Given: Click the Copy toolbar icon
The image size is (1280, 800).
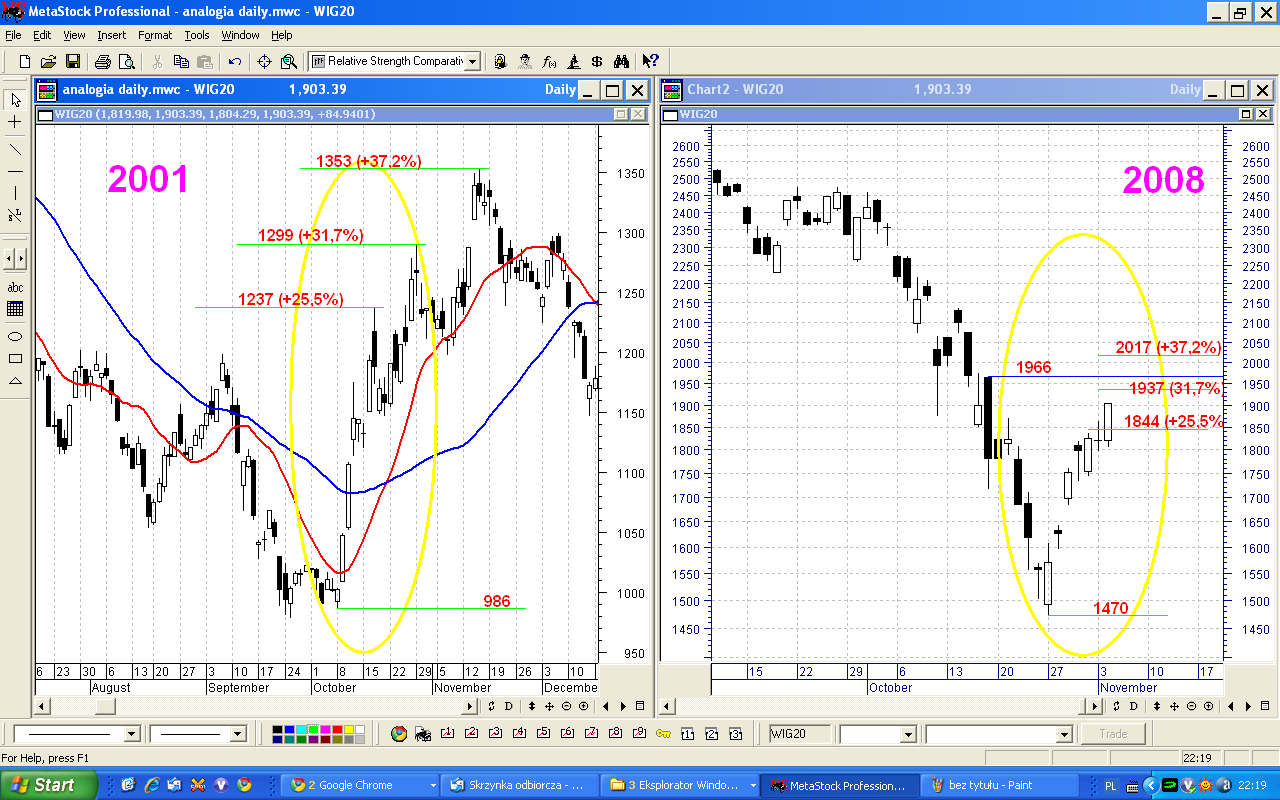Looking at the screenshot, I should tap(181, 62).
